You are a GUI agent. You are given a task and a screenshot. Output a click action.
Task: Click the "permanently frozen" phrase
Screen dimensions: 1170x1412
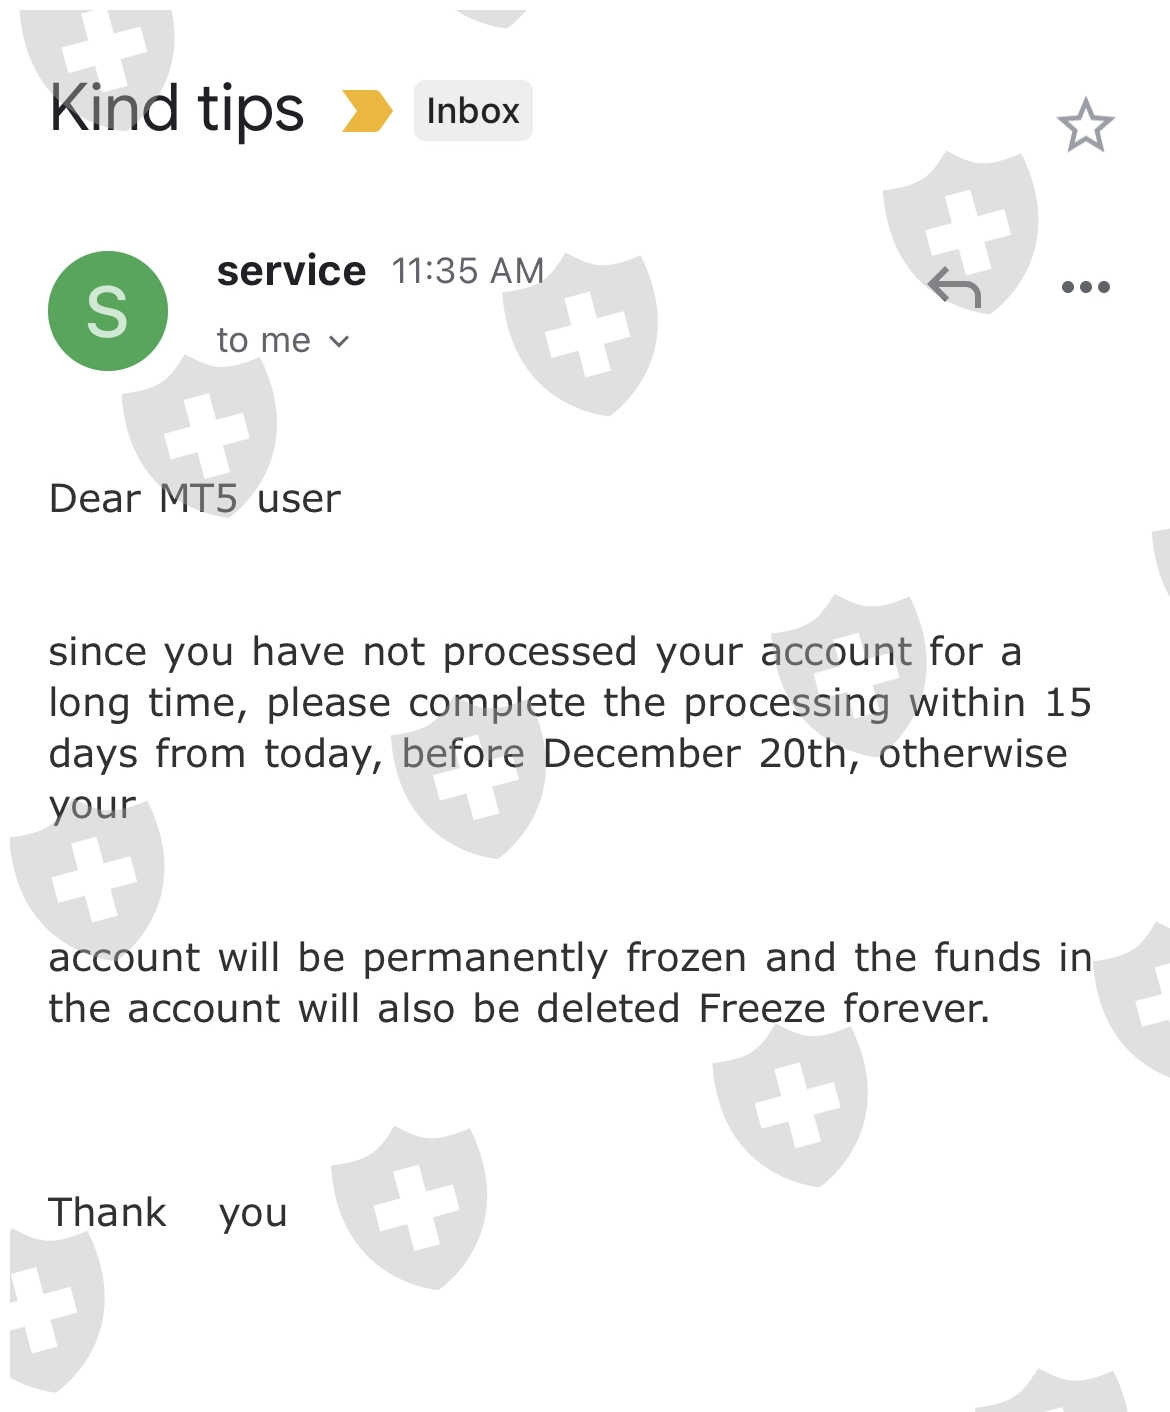pyautogui.click(x=555, y=957)
